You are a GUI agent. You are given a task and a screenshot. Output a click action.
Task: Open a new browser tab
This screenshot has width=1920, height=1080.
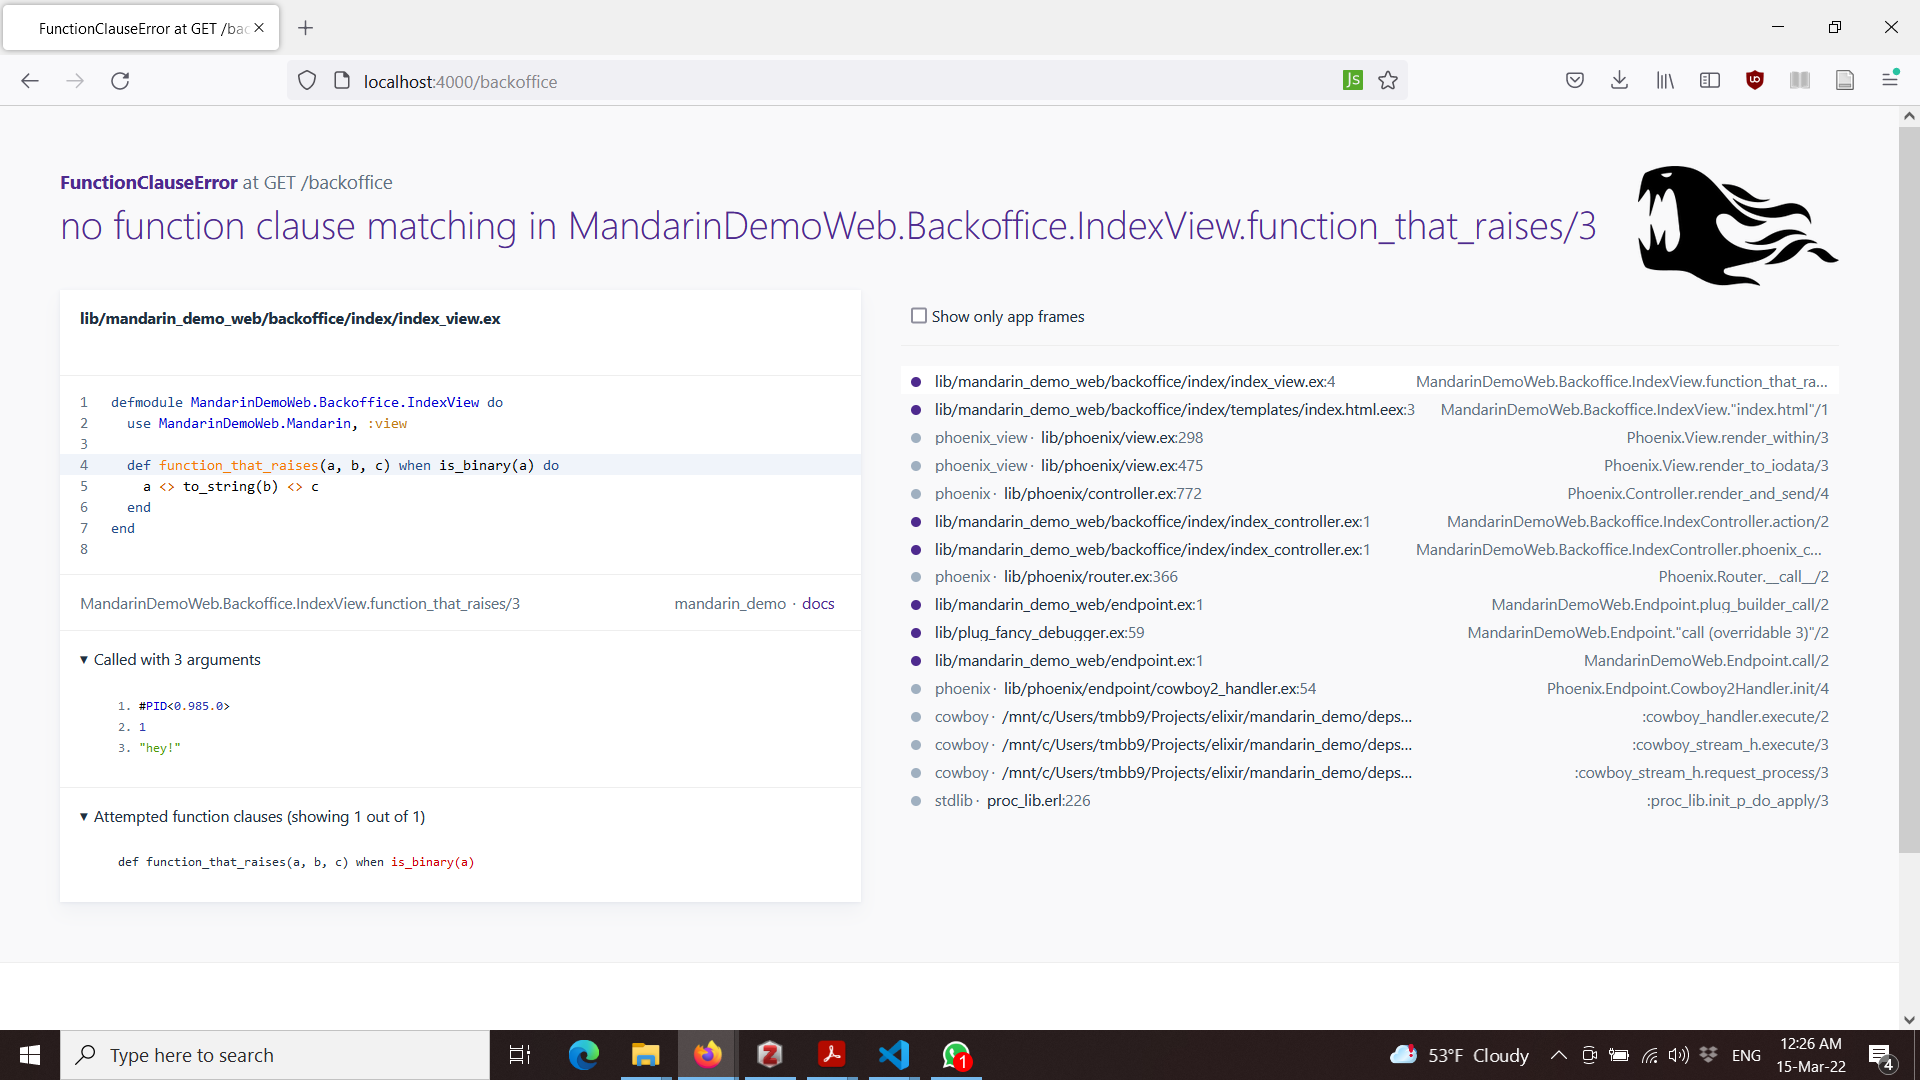tap(306, 28)
